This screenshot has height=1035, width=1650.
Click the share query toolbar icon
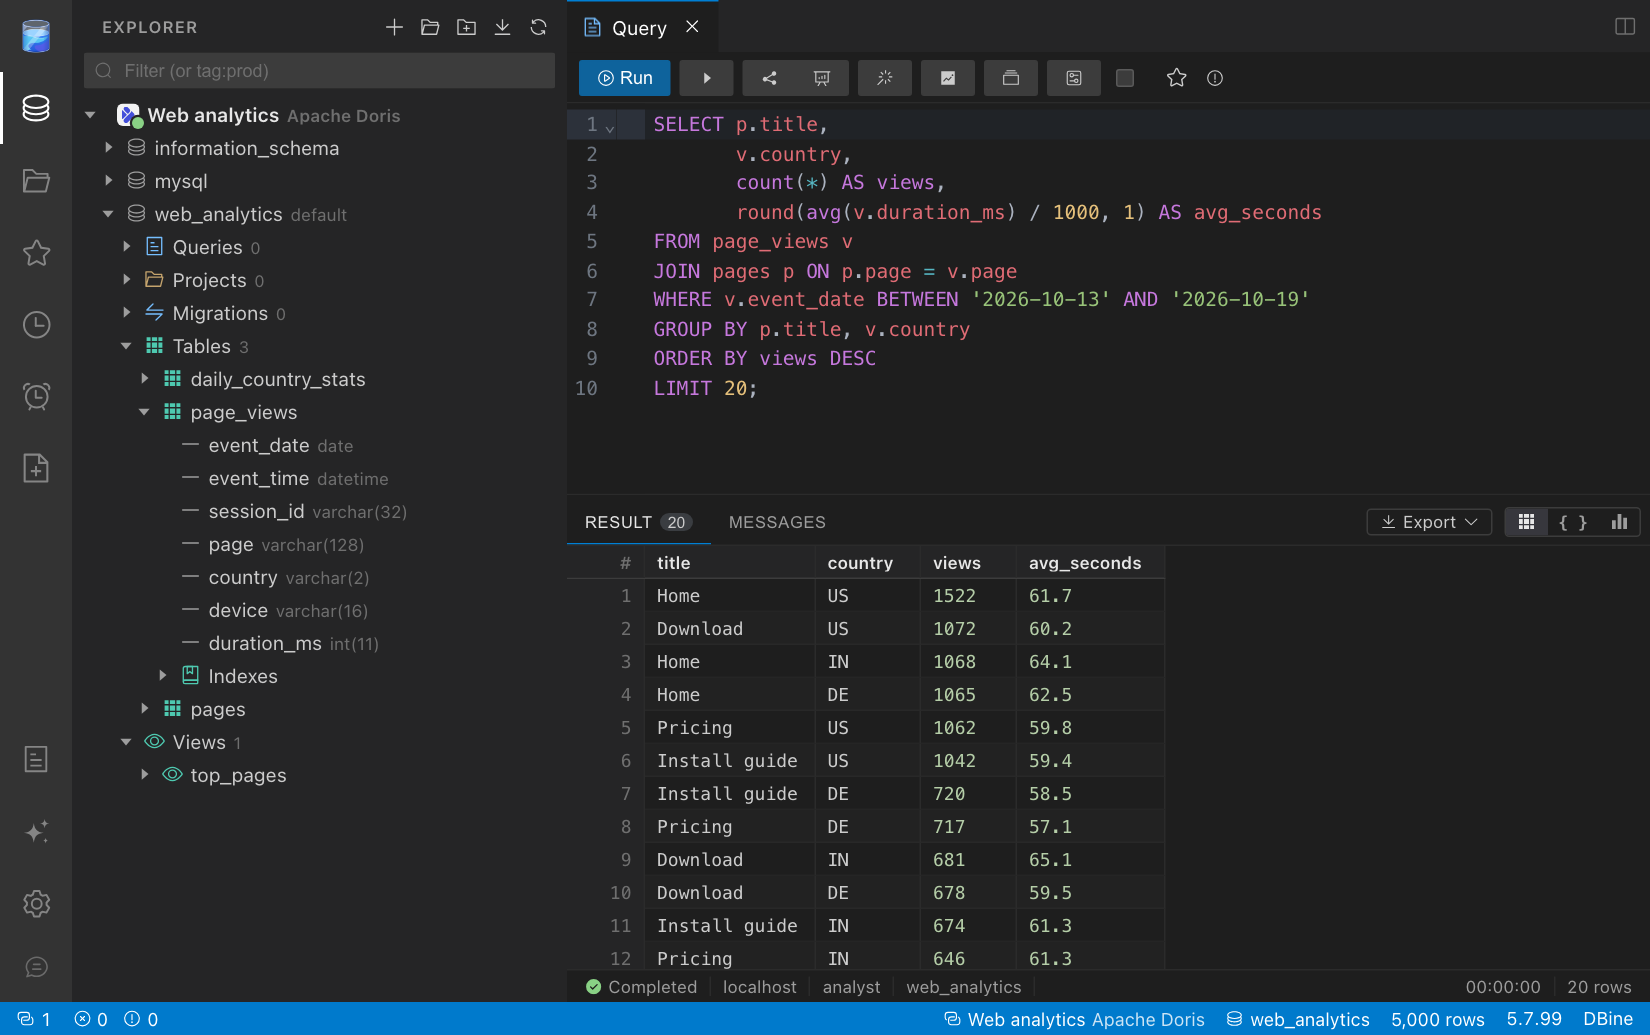[769, 78]
